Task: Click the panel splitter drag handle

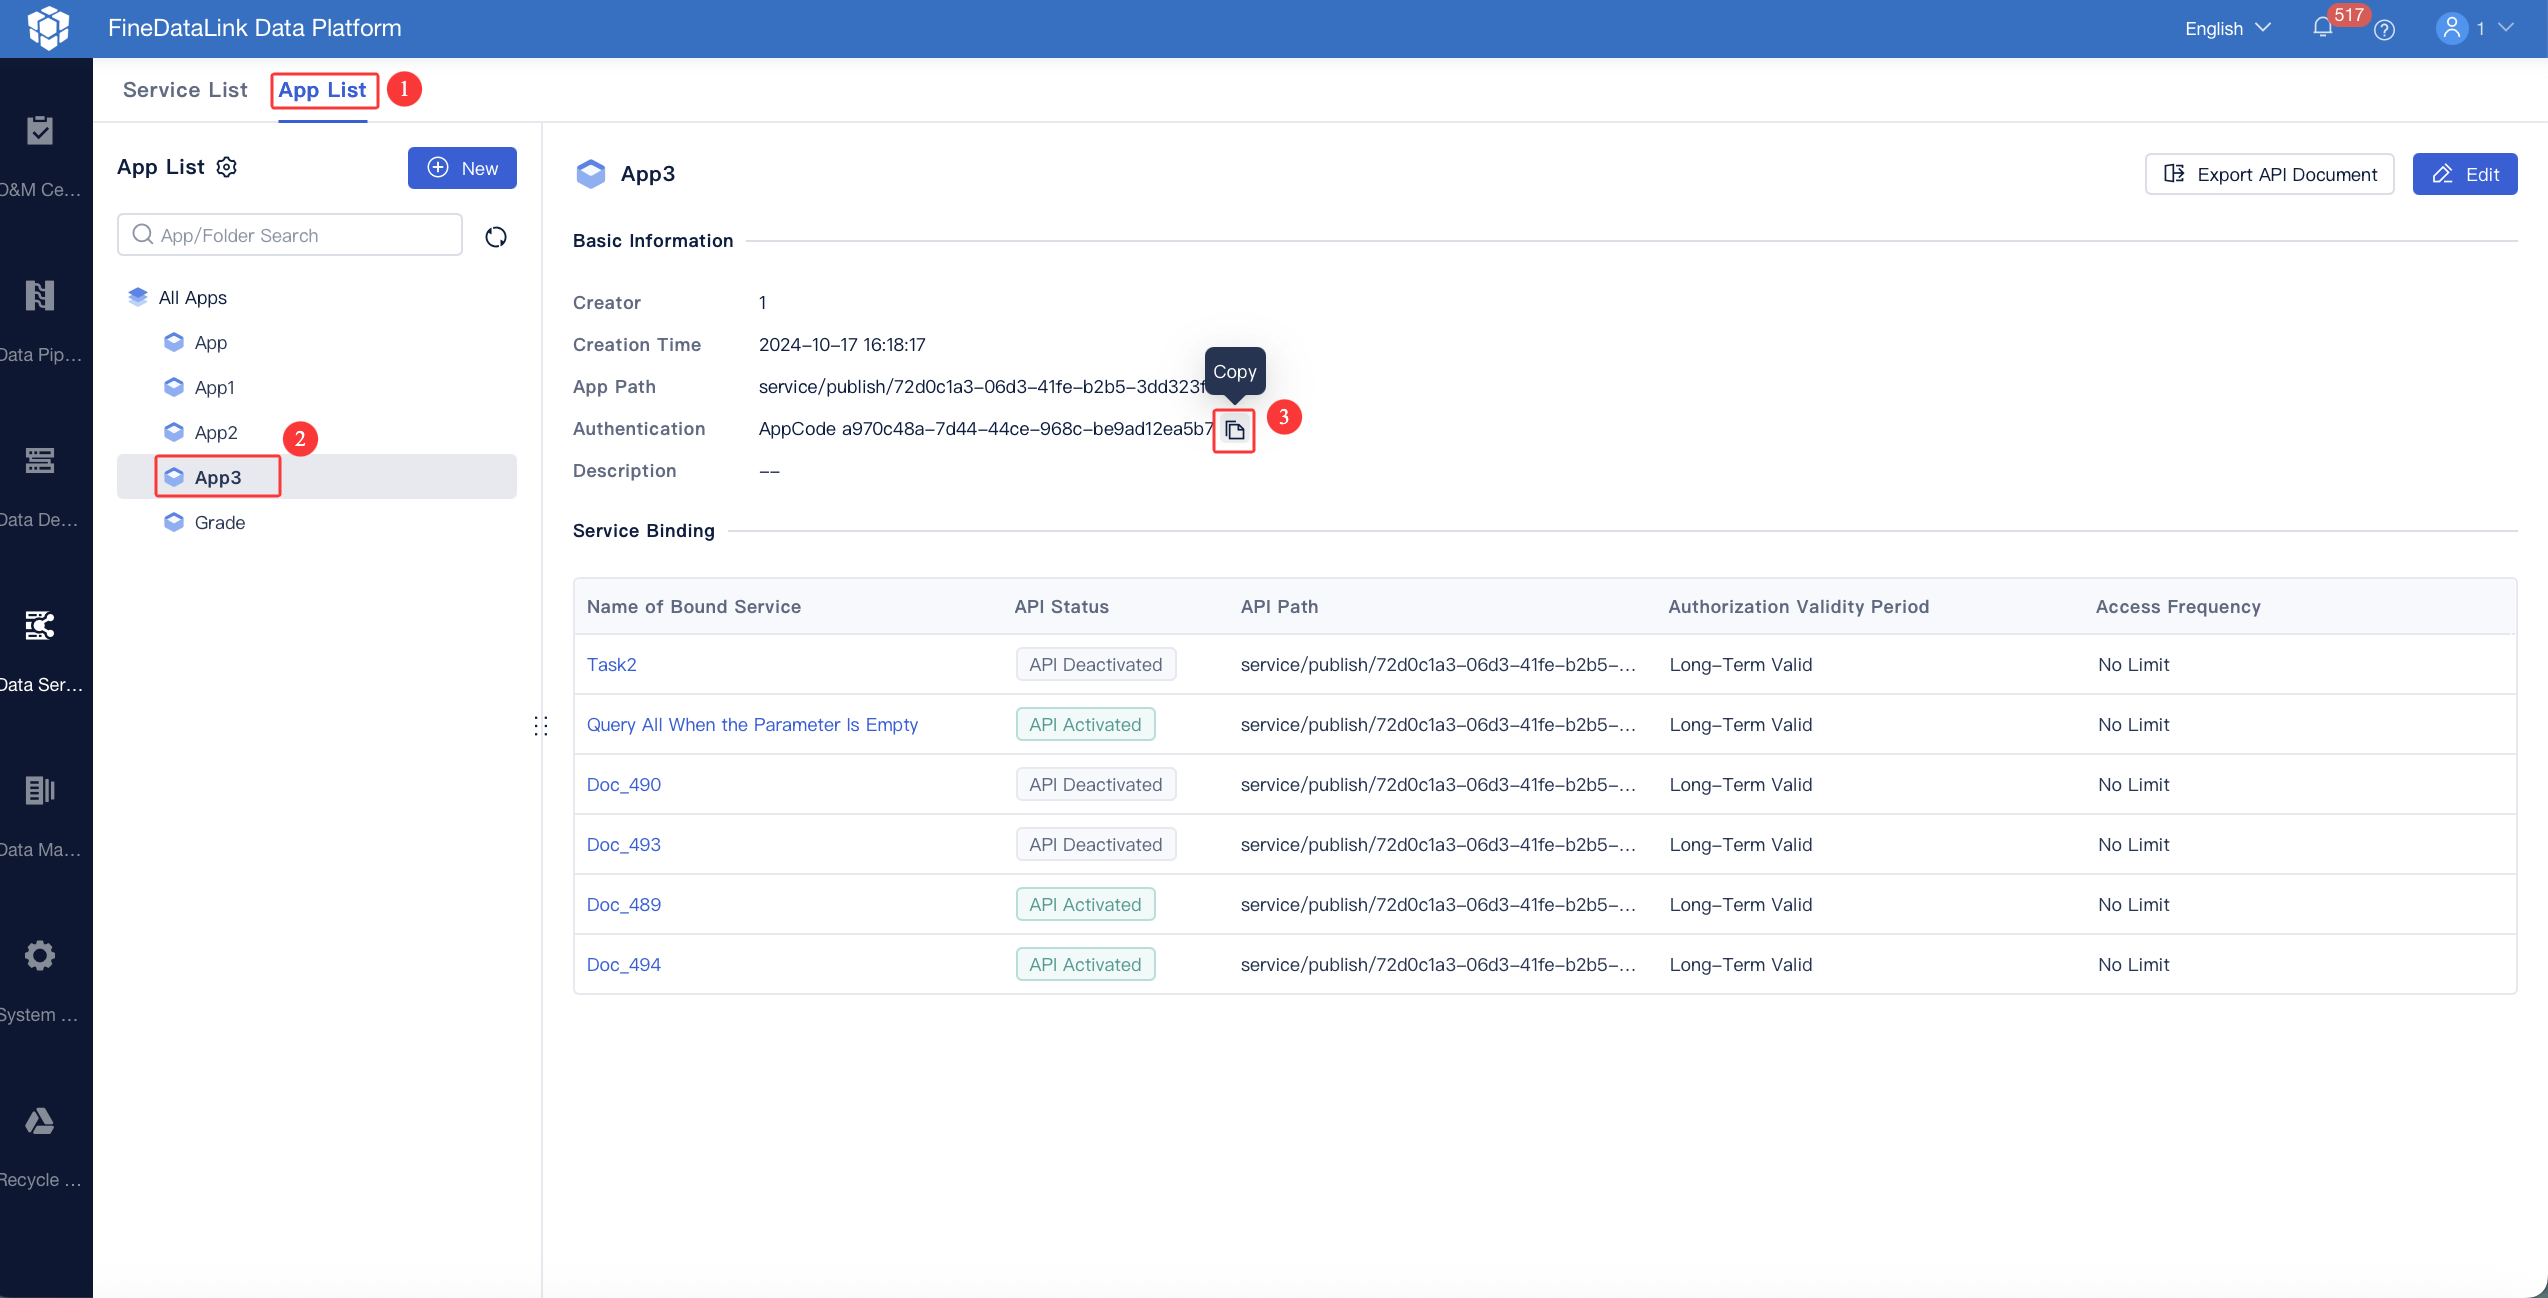Action: 541,726
